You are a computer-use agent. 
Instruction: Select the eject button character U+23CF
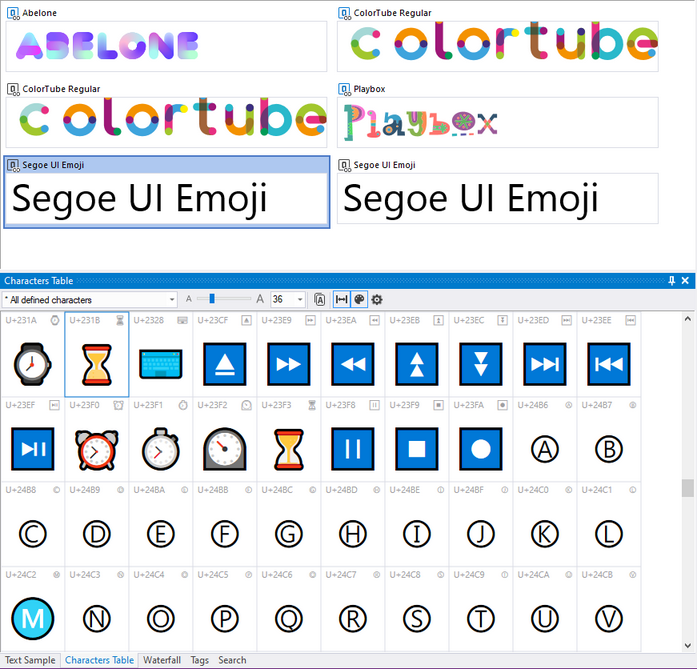224,354
